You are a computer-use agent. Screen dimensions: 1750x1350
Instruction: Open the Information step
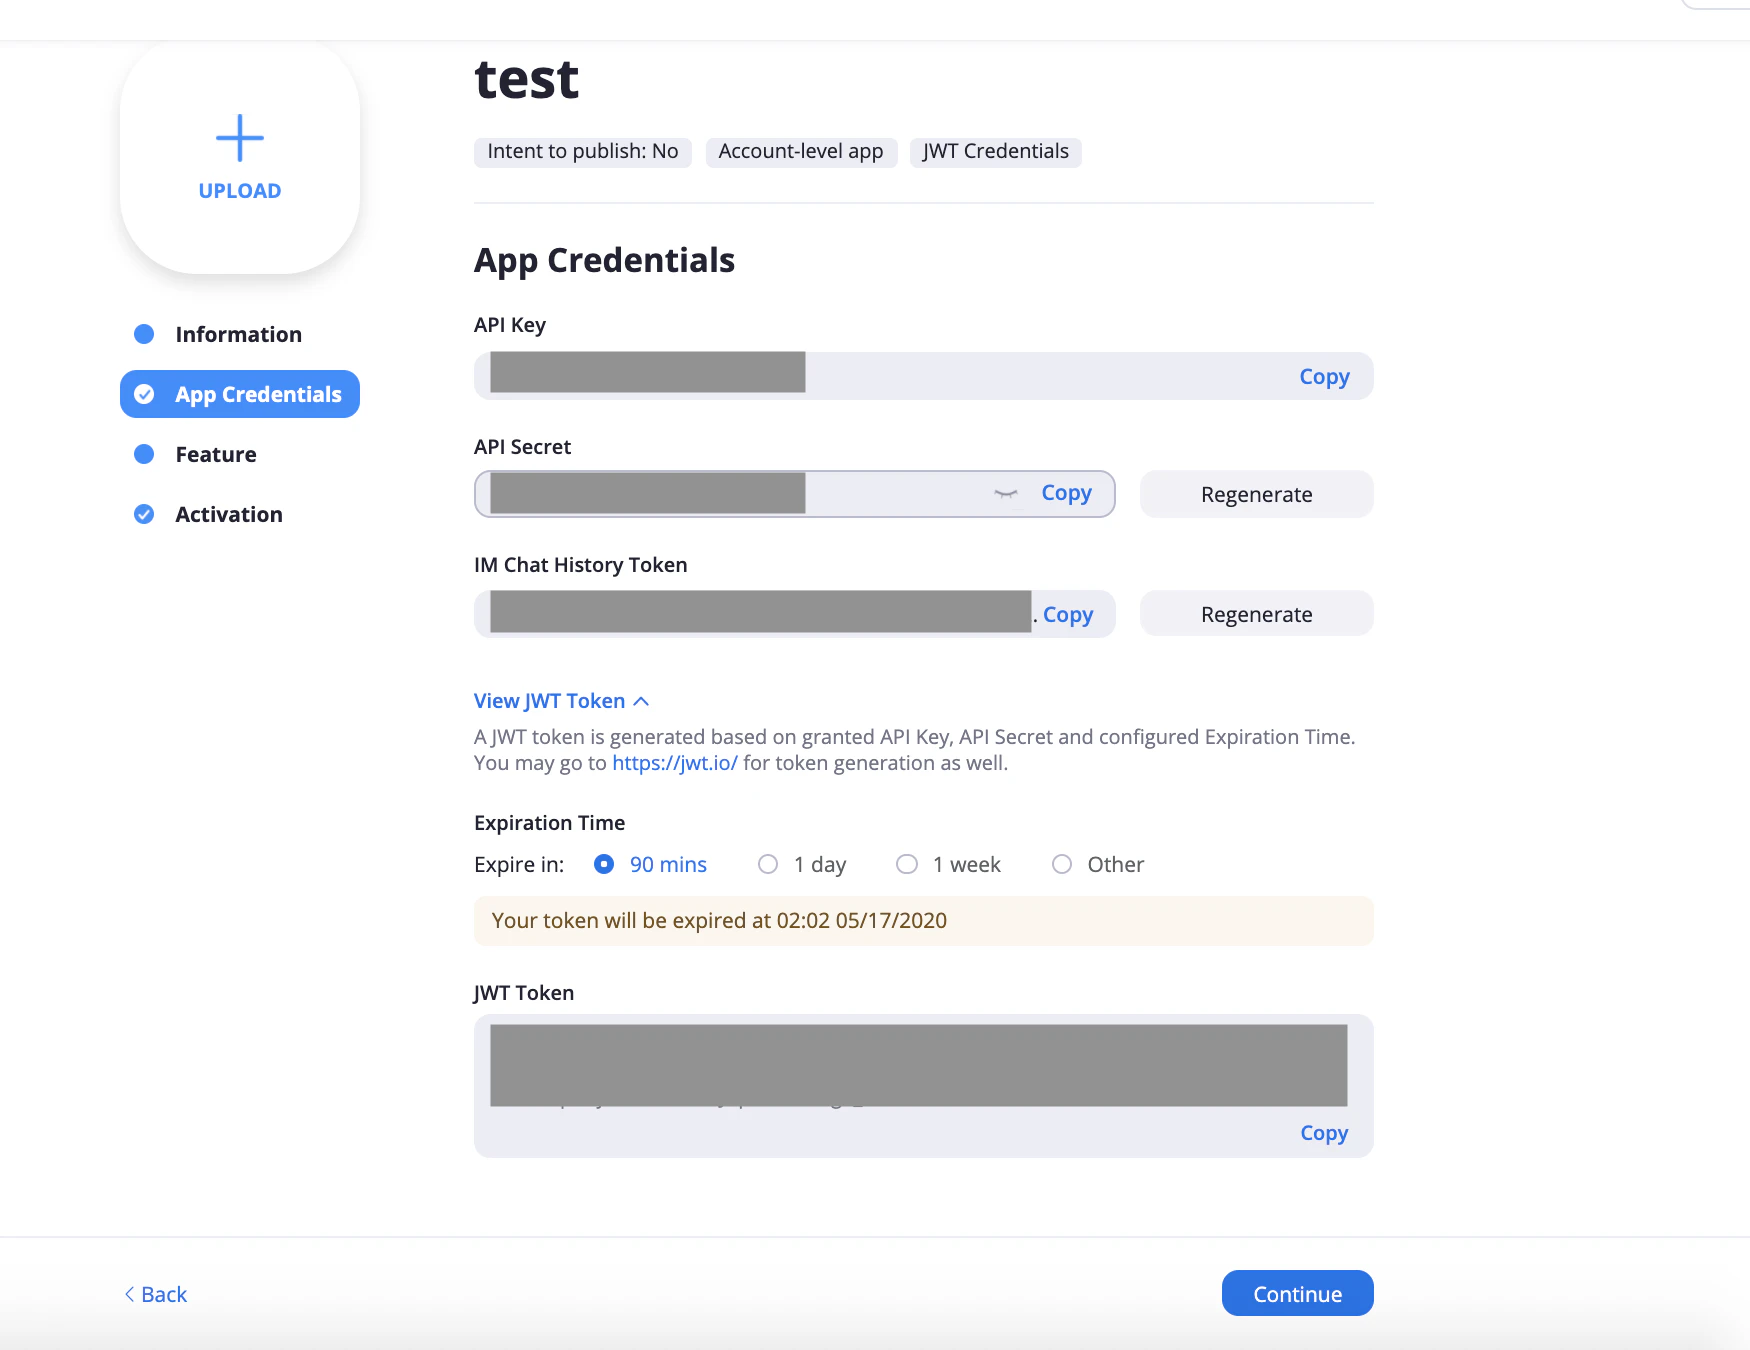click(240, 334)
